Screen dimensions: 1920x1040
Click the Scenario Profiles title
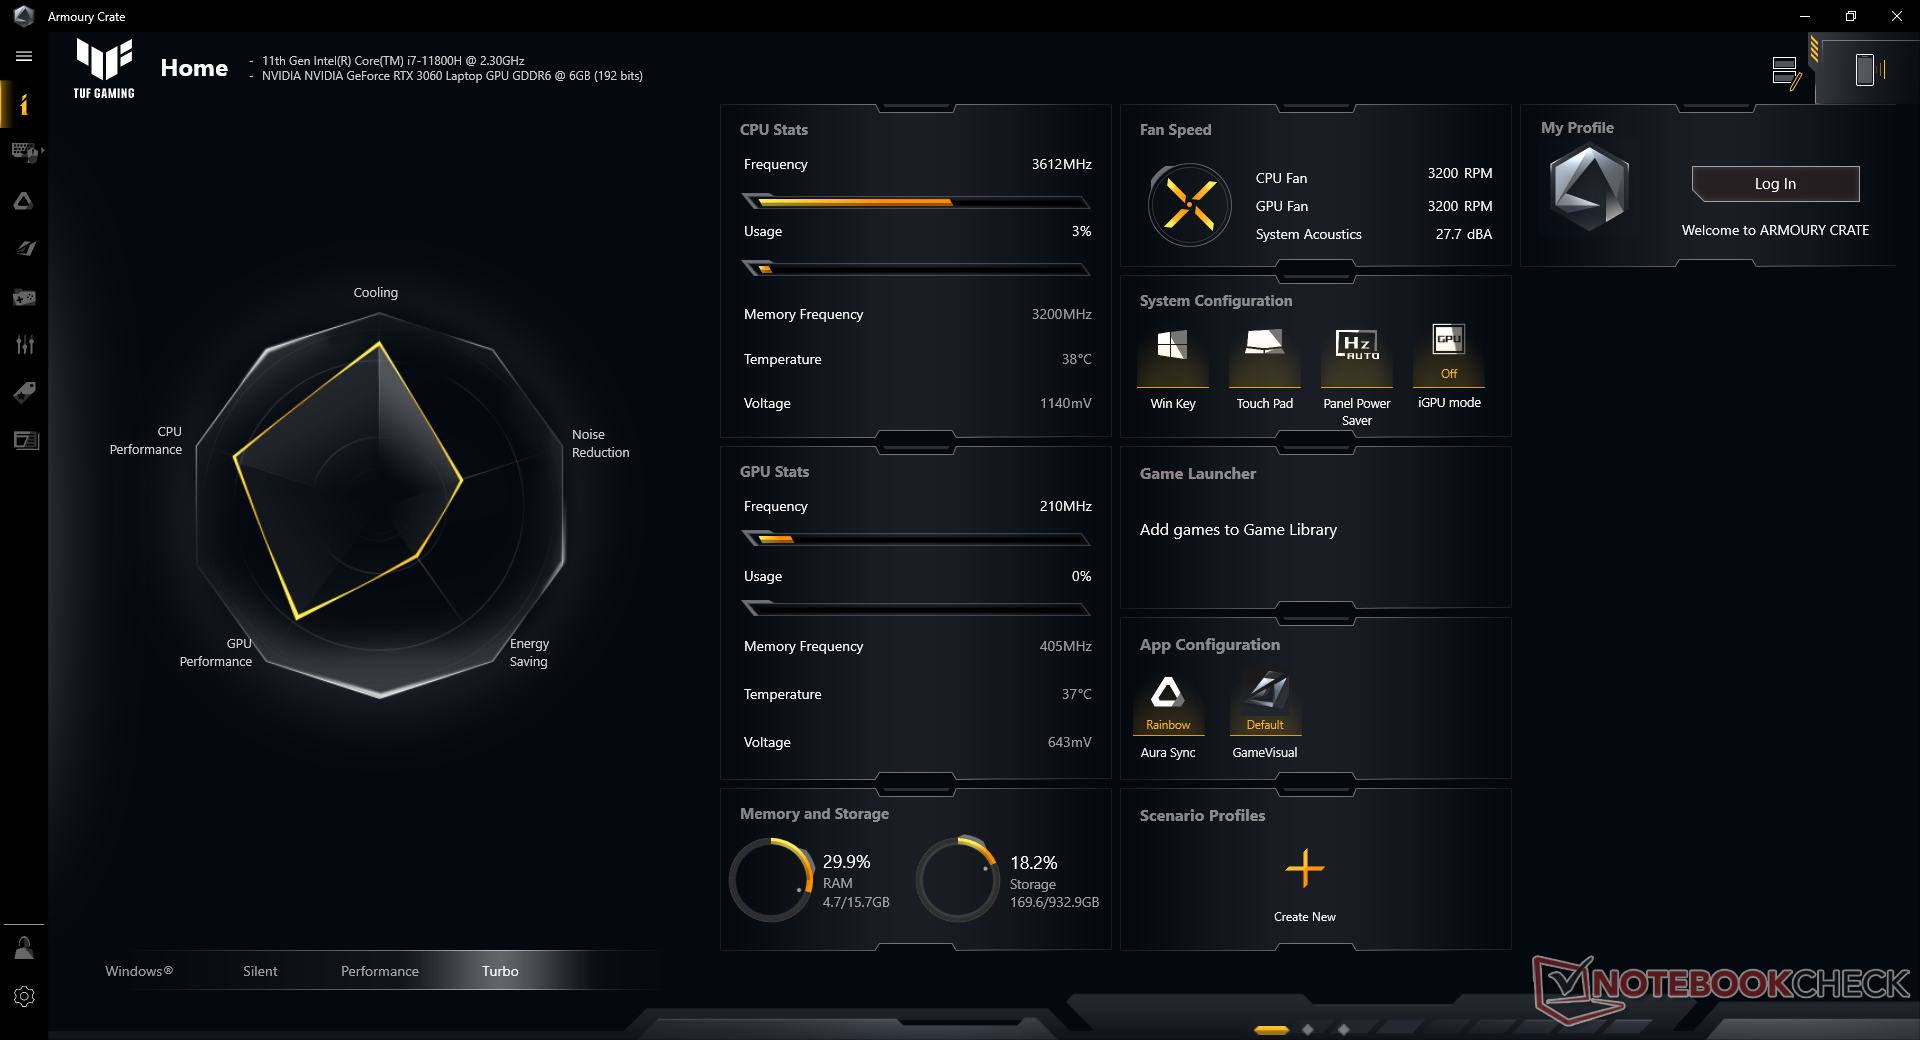(1202, 816)
